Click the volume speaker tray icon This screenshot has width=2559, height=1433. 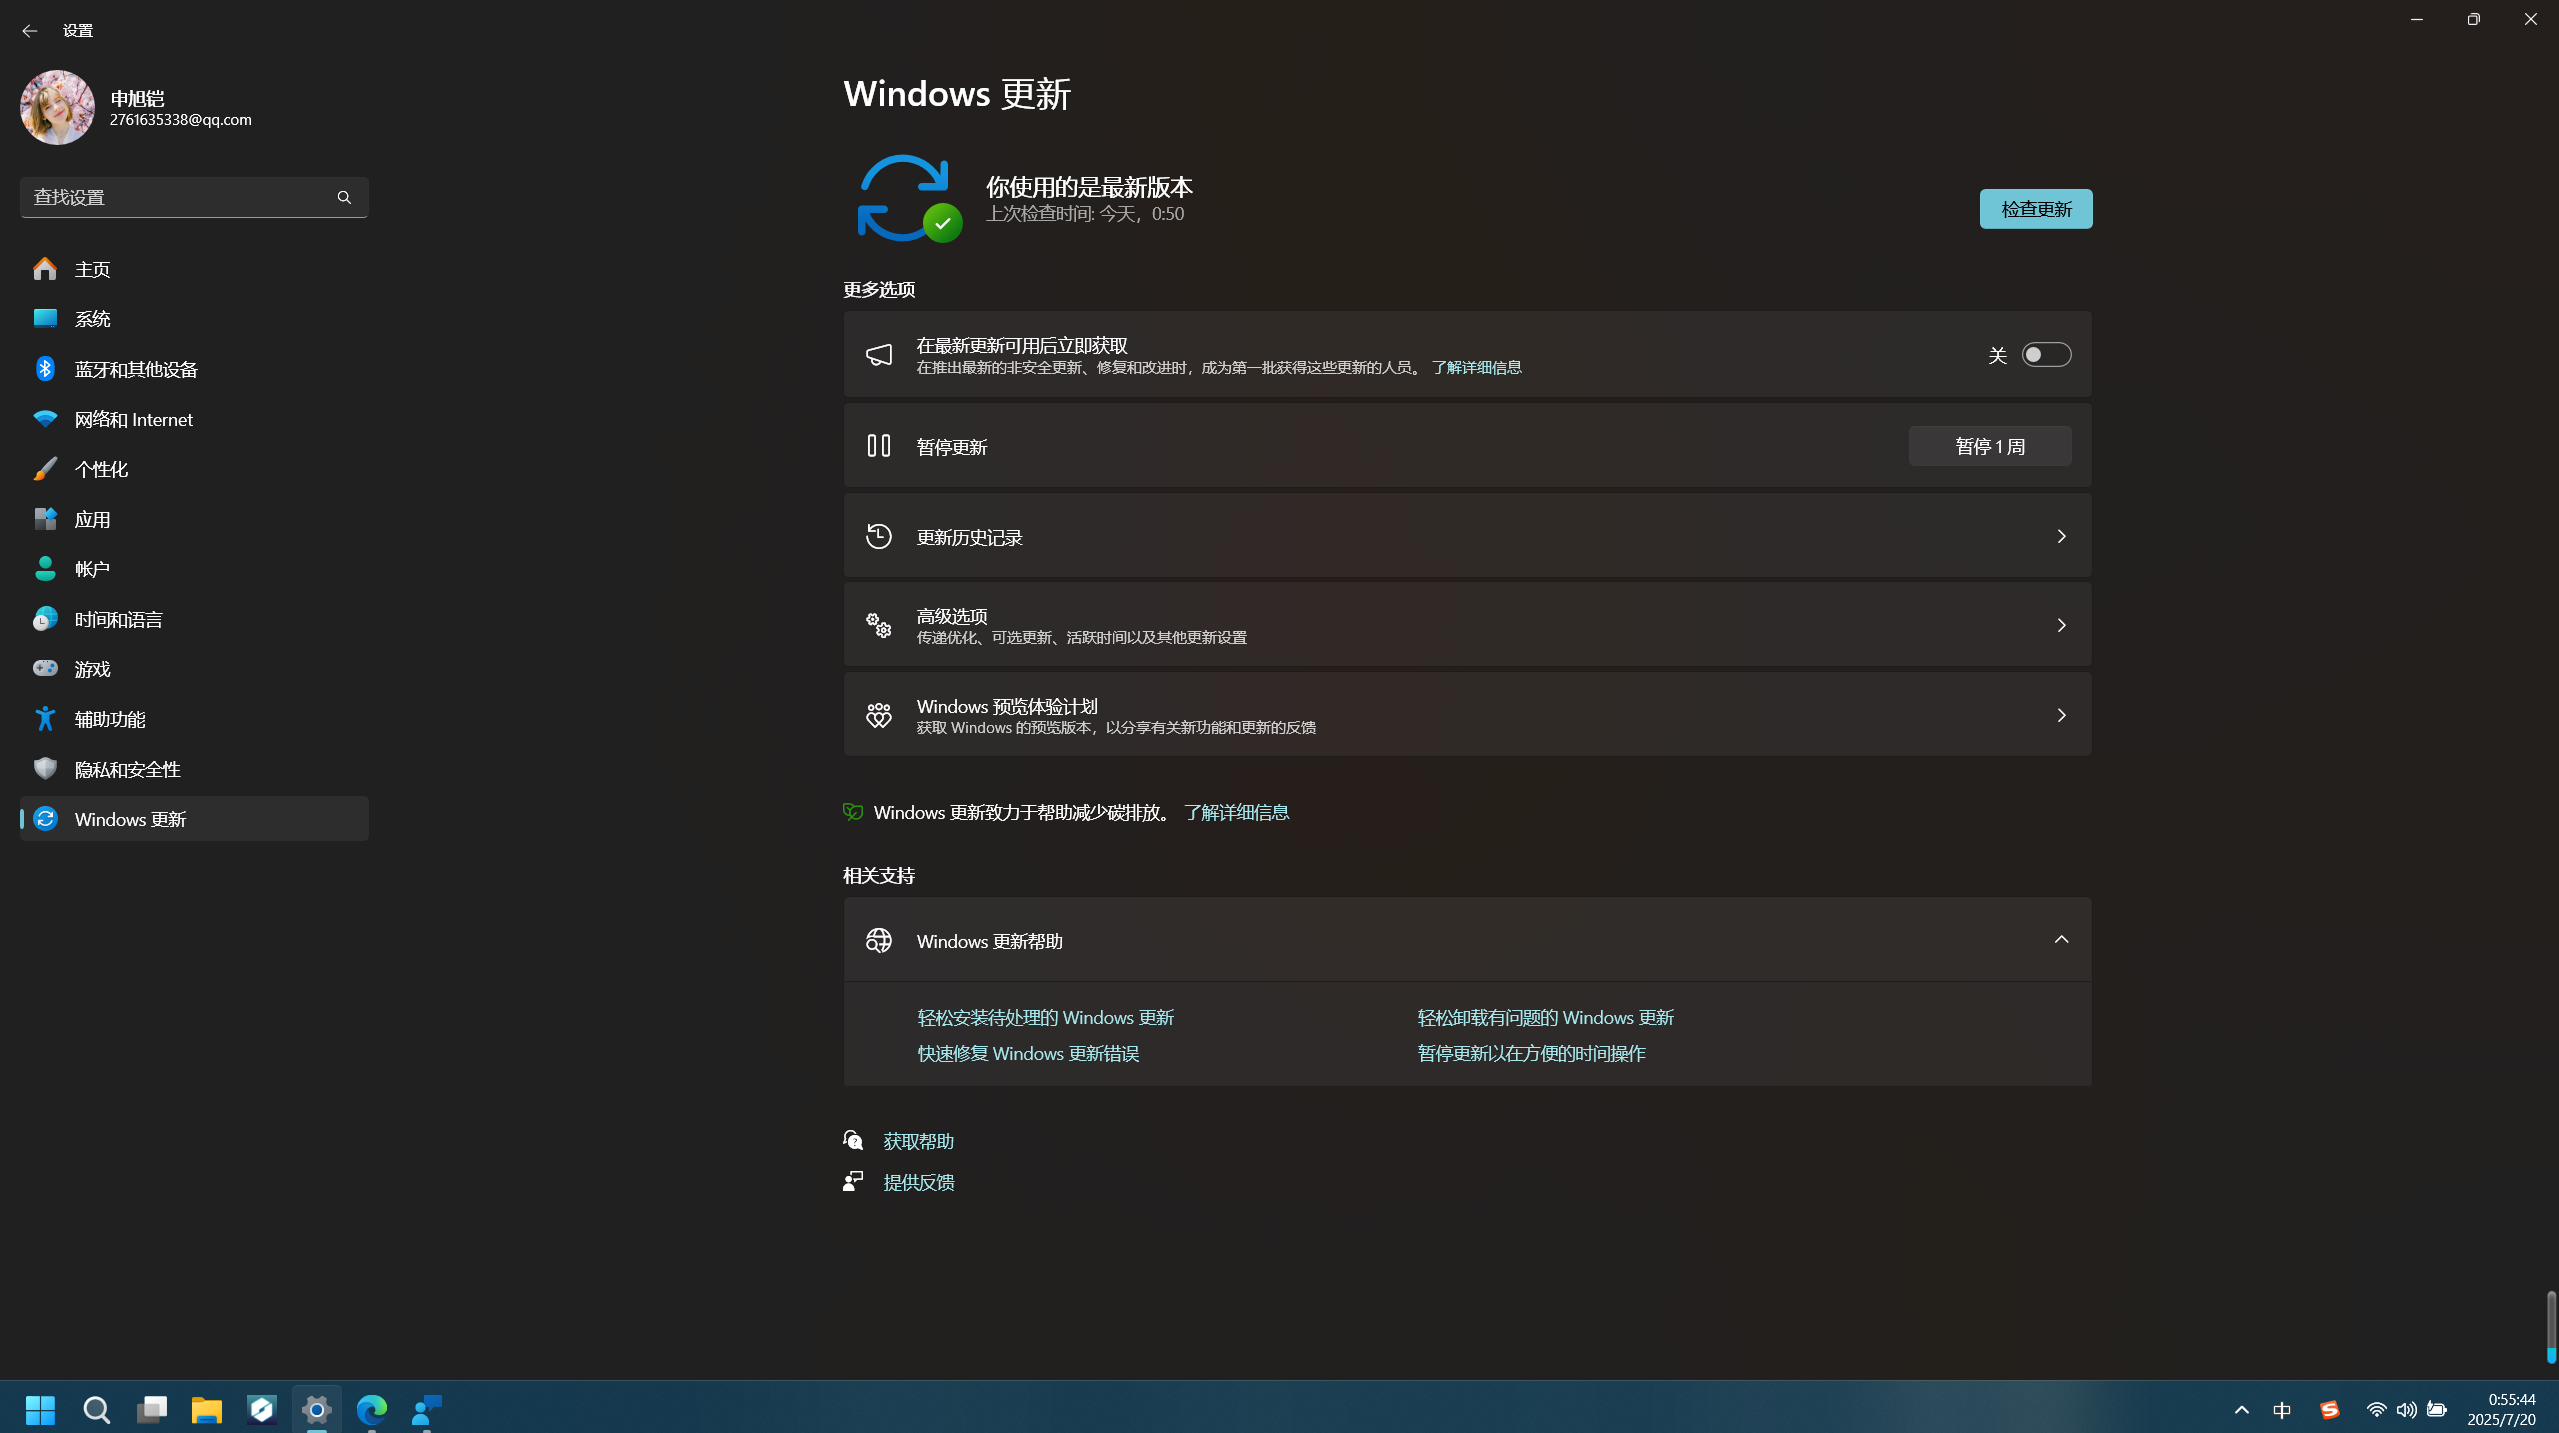pos(2406,1410)
